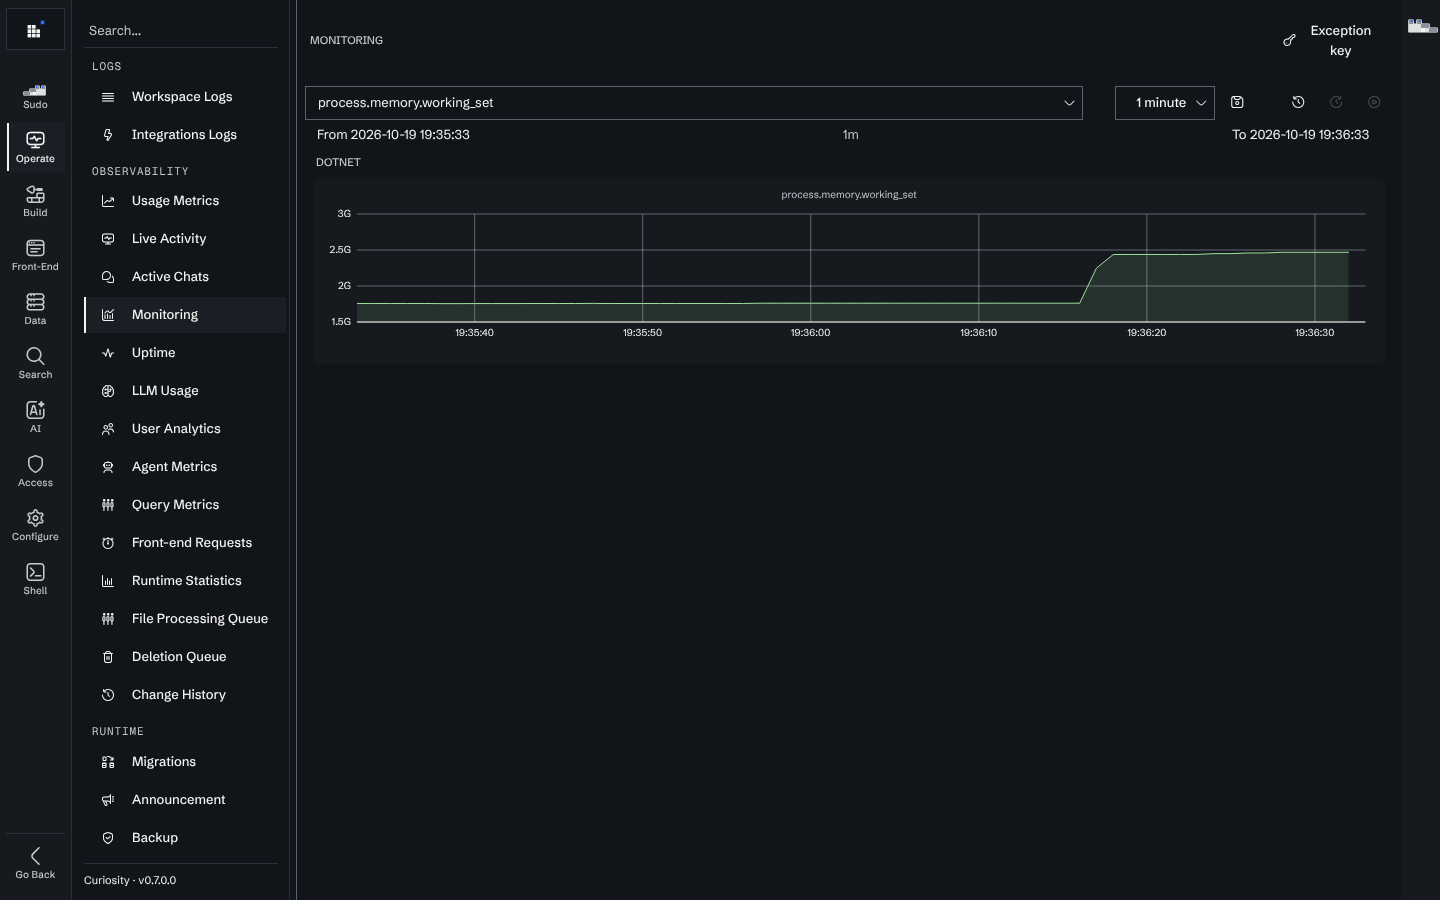
Task: Focus the sidebar Search field
Action: [181, 31]
